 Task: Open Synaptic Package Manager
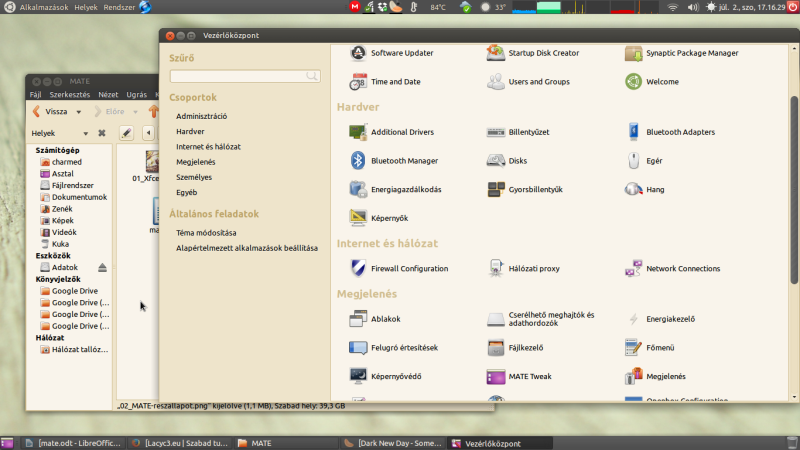tap(681, 53)
